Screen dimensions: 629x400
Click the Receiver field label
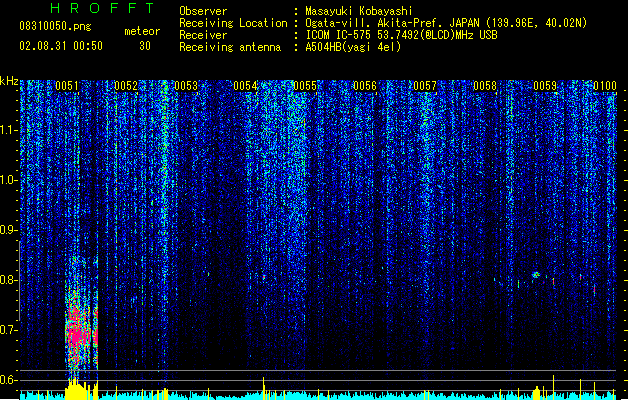pyautogui.click(x=203, y=35)
